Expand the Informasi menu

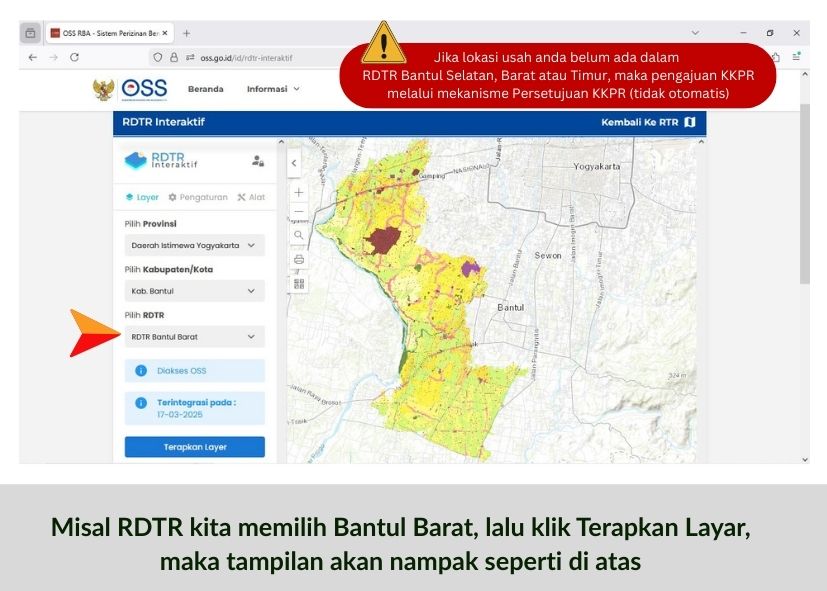coord(273,89)
